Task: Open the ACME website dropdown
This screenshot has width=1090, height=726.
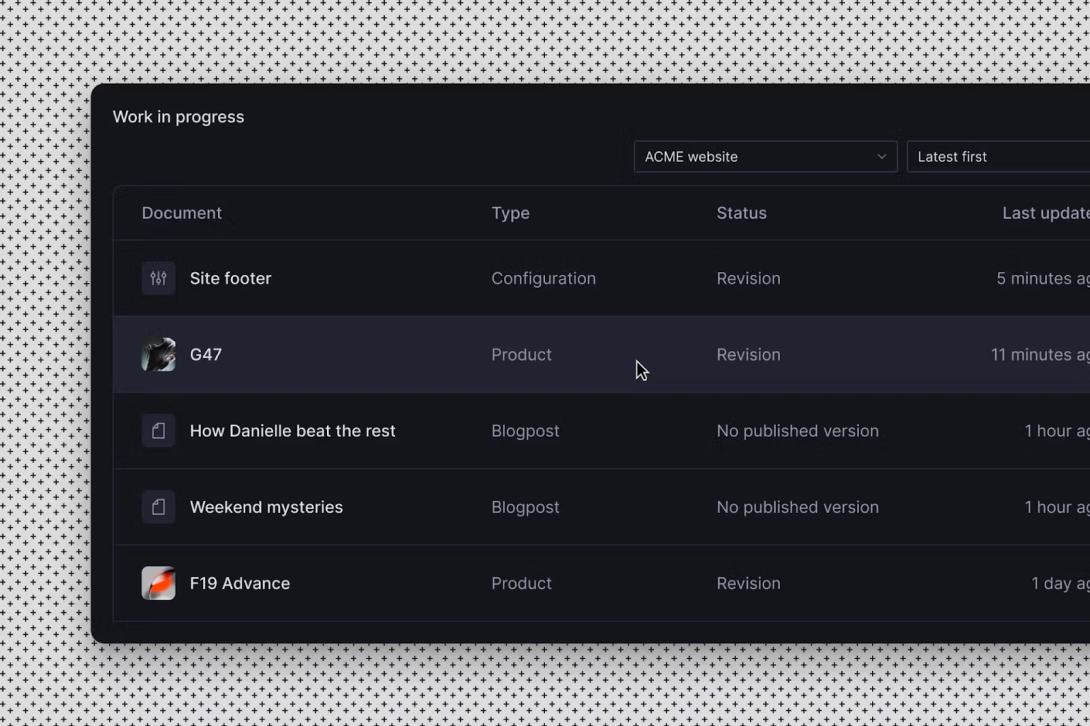Action: click(x=764, y=157)
